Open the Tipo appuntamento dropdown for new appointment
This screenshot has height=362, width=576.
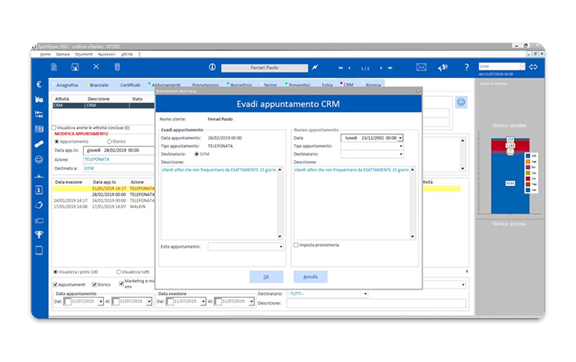[372, 146]
